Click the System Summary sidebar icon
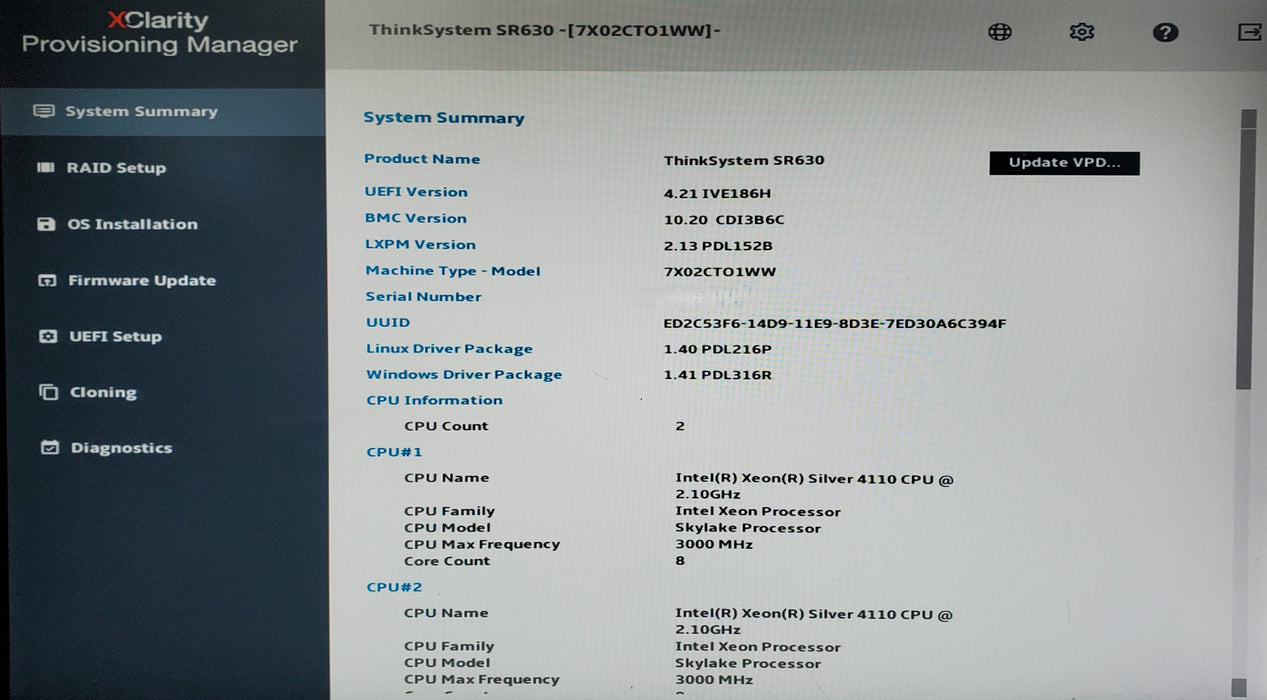This screenshot has width=1267, height=700. 43,111
